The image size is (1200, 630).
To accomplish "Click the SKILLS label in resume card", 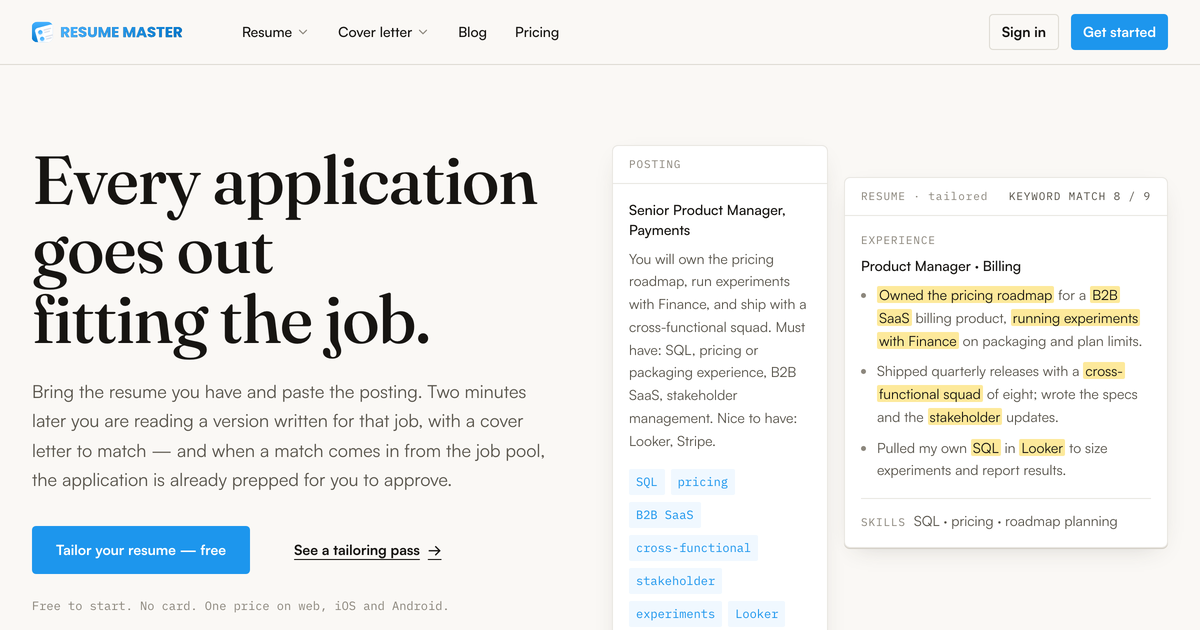I will click(883, 522).
